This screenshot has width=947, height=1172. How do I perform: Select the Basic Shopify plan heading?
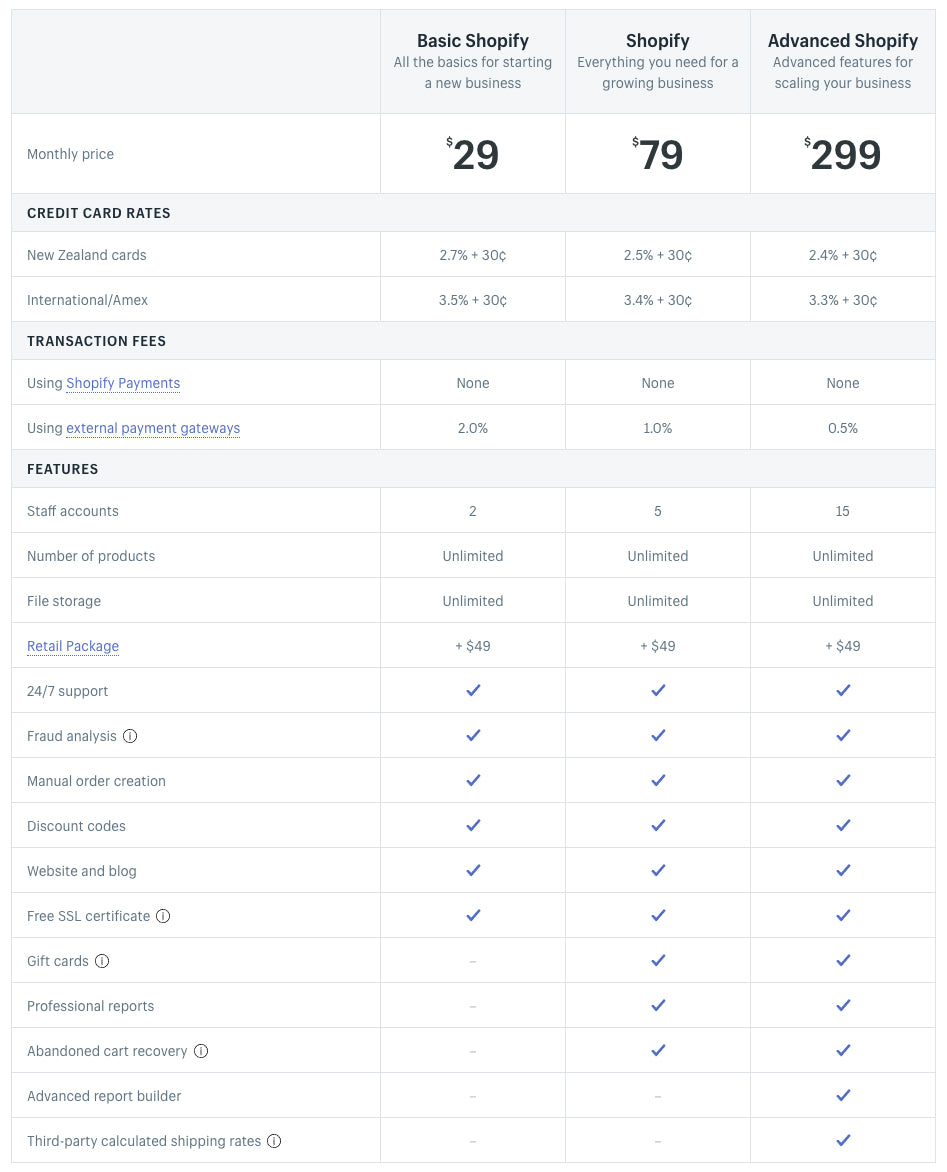473,41
